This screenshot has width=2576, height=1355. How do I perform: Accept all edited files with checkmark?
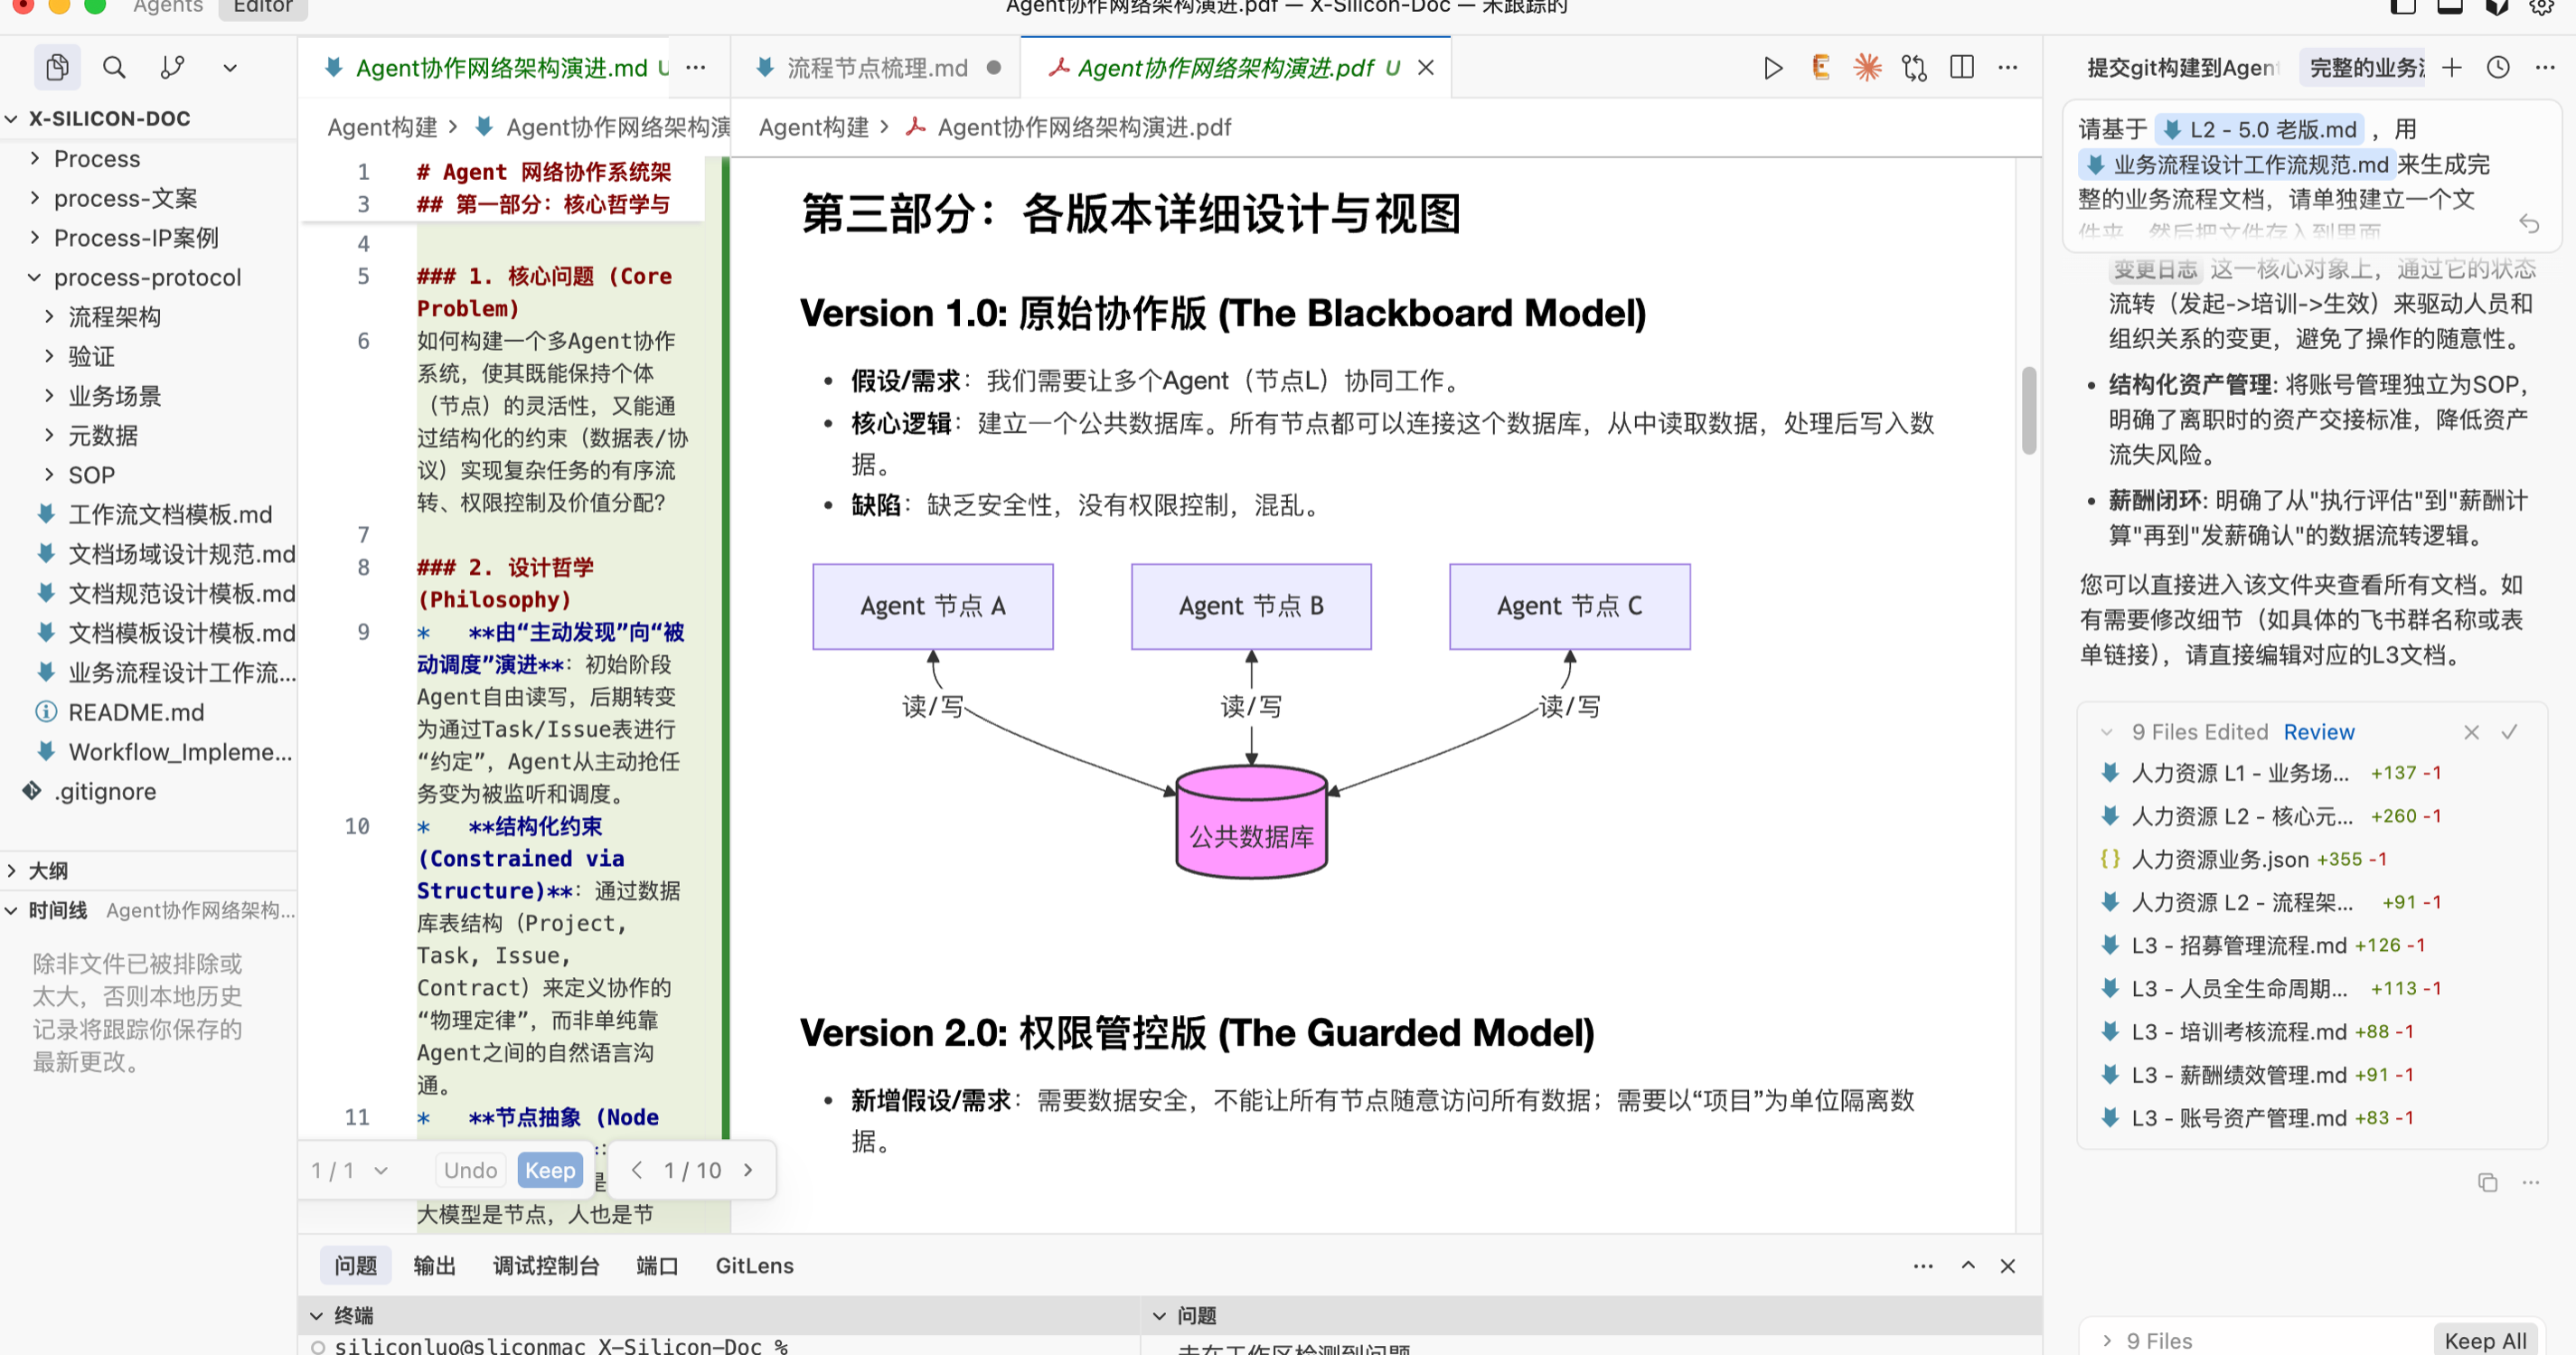pyautogui.click(x=2509, y=732)
